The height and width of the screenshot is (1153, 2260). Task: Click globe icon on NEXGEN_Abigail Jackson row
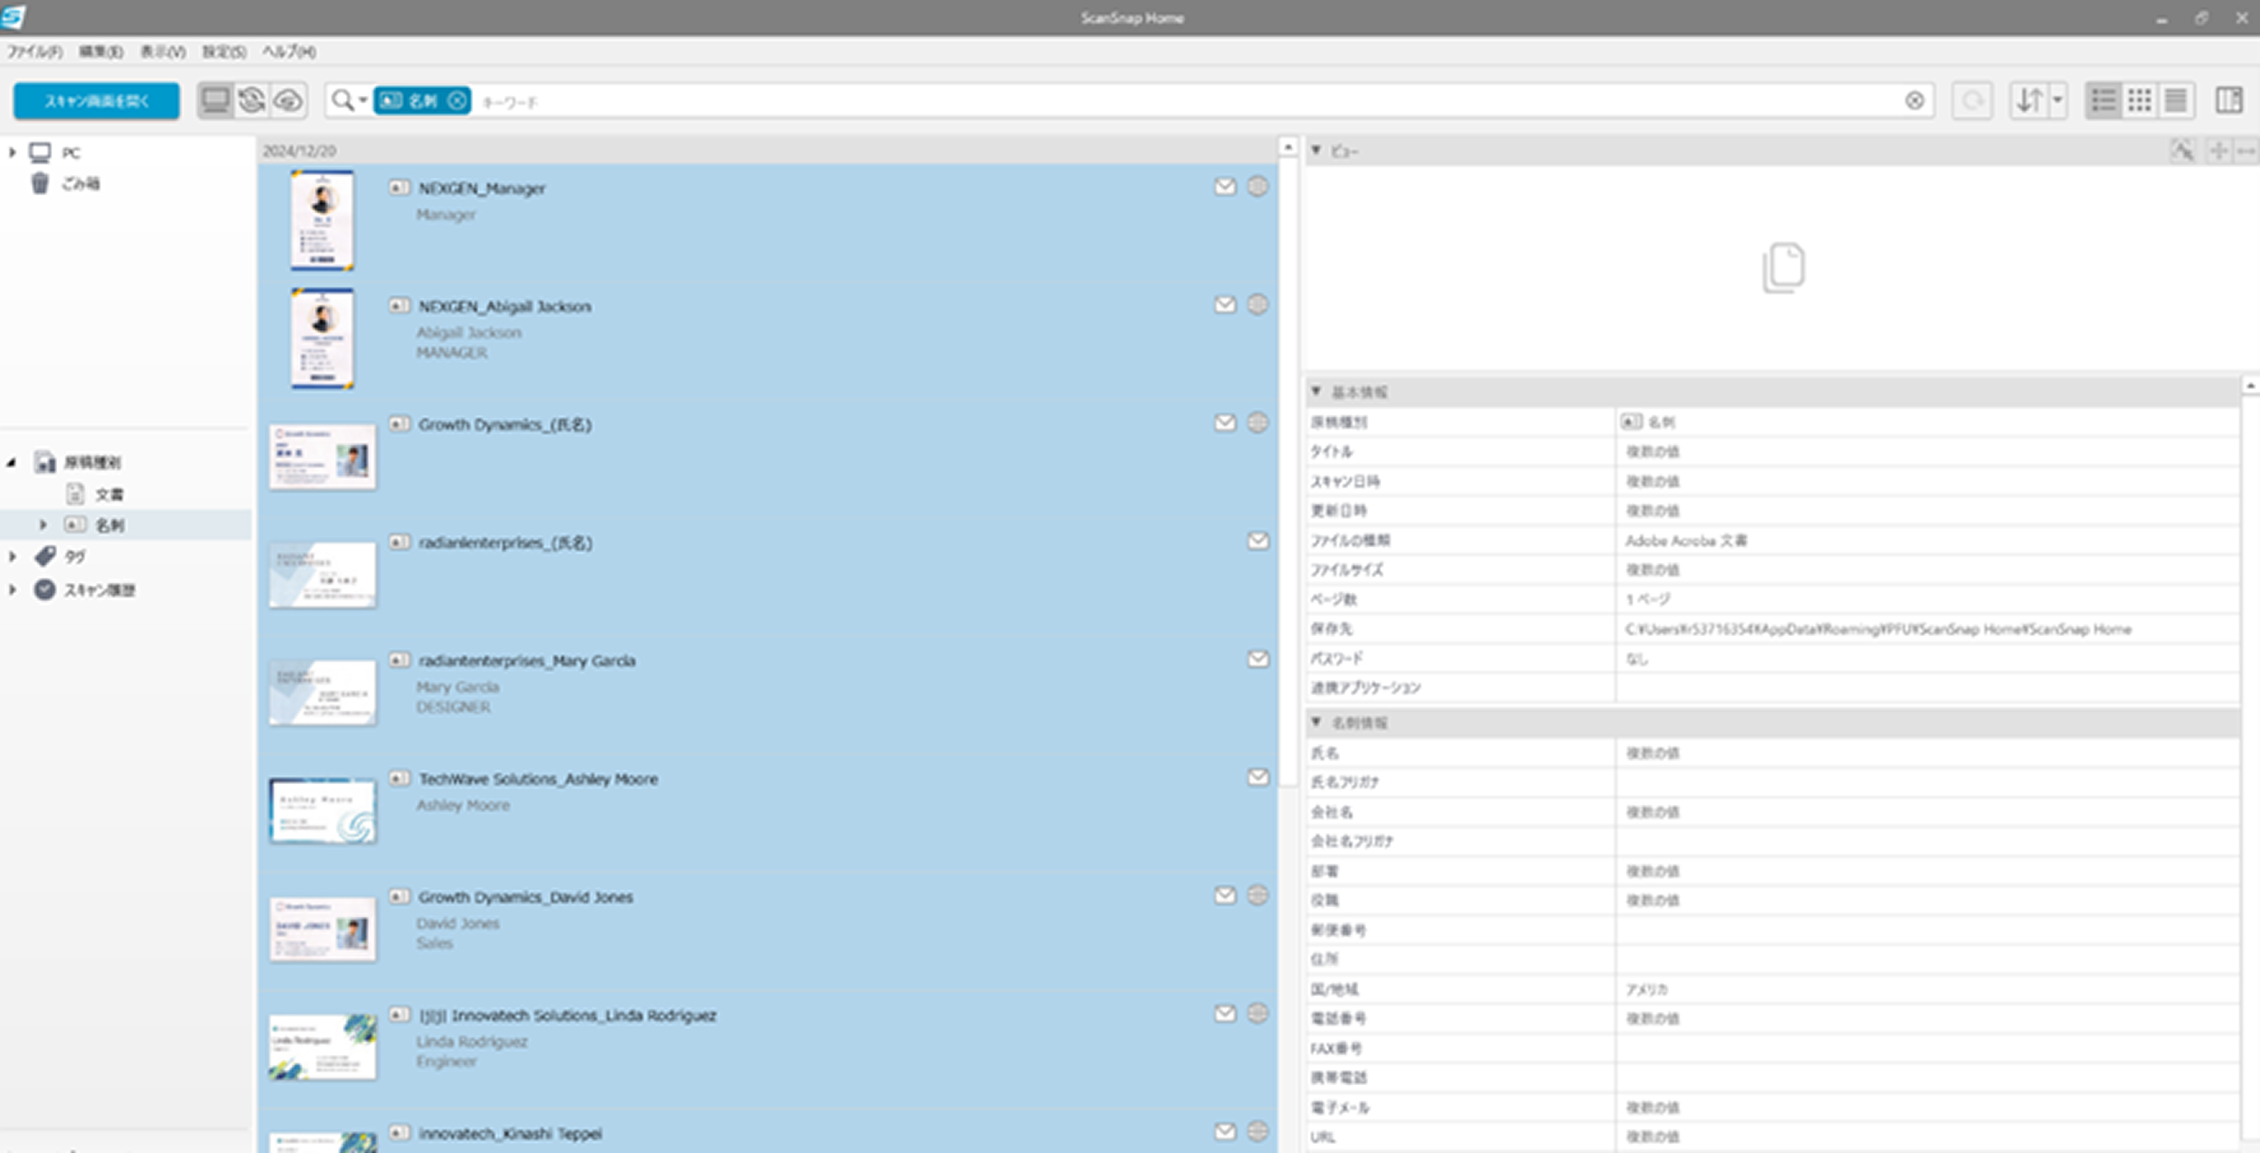[1258, 304]
